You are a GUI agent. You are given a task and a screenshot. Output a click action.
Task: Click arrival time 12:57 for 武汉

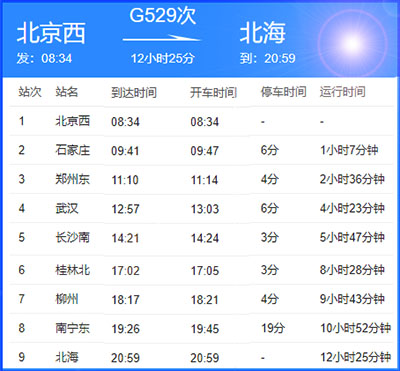click(x=125, y=209)
